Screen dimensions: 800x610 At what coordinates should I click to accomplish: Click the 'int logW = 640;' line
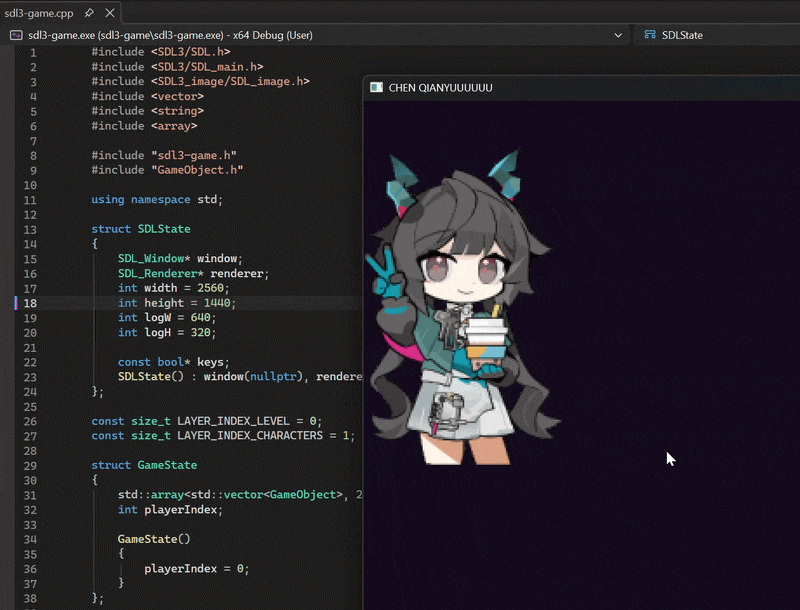167,318
